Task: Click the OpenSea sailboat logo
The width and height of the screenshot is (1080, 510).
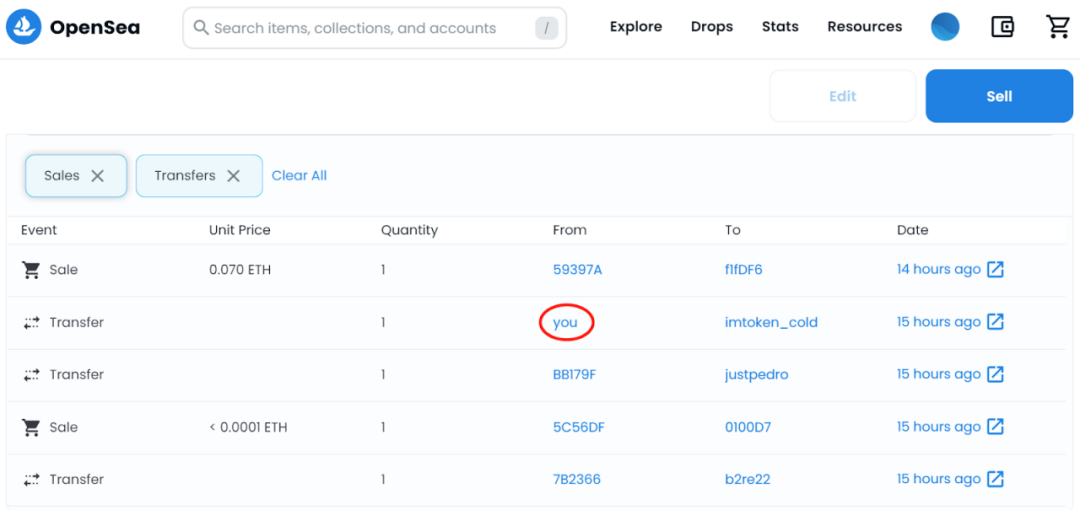Action: [22, 27]
